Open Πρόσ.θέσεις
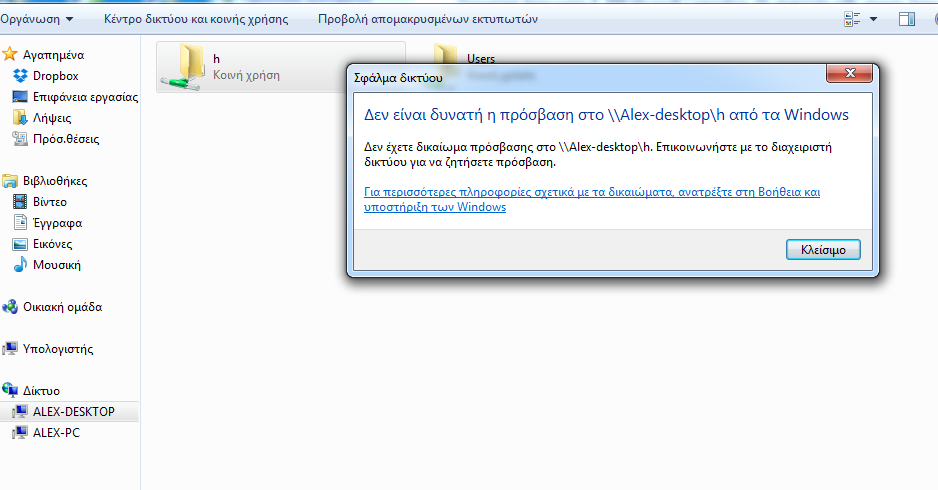938x490 pixels. [x=66, y=139]
